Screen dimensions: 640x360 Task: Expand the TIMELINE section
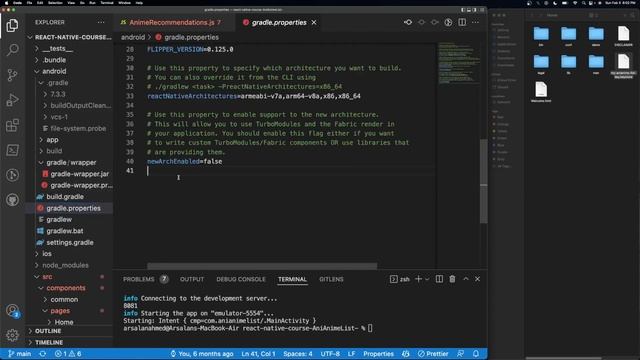click(69, 342)
